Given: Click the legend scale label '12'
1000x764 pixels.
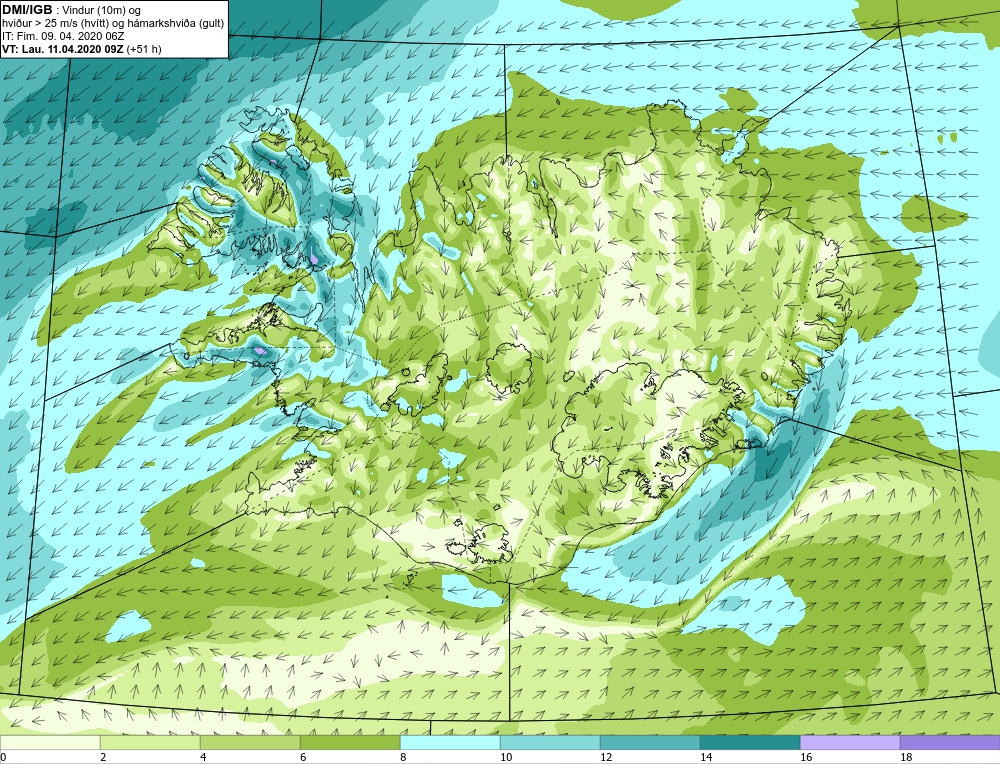Looking at the screenshot, I should point(606,757).
